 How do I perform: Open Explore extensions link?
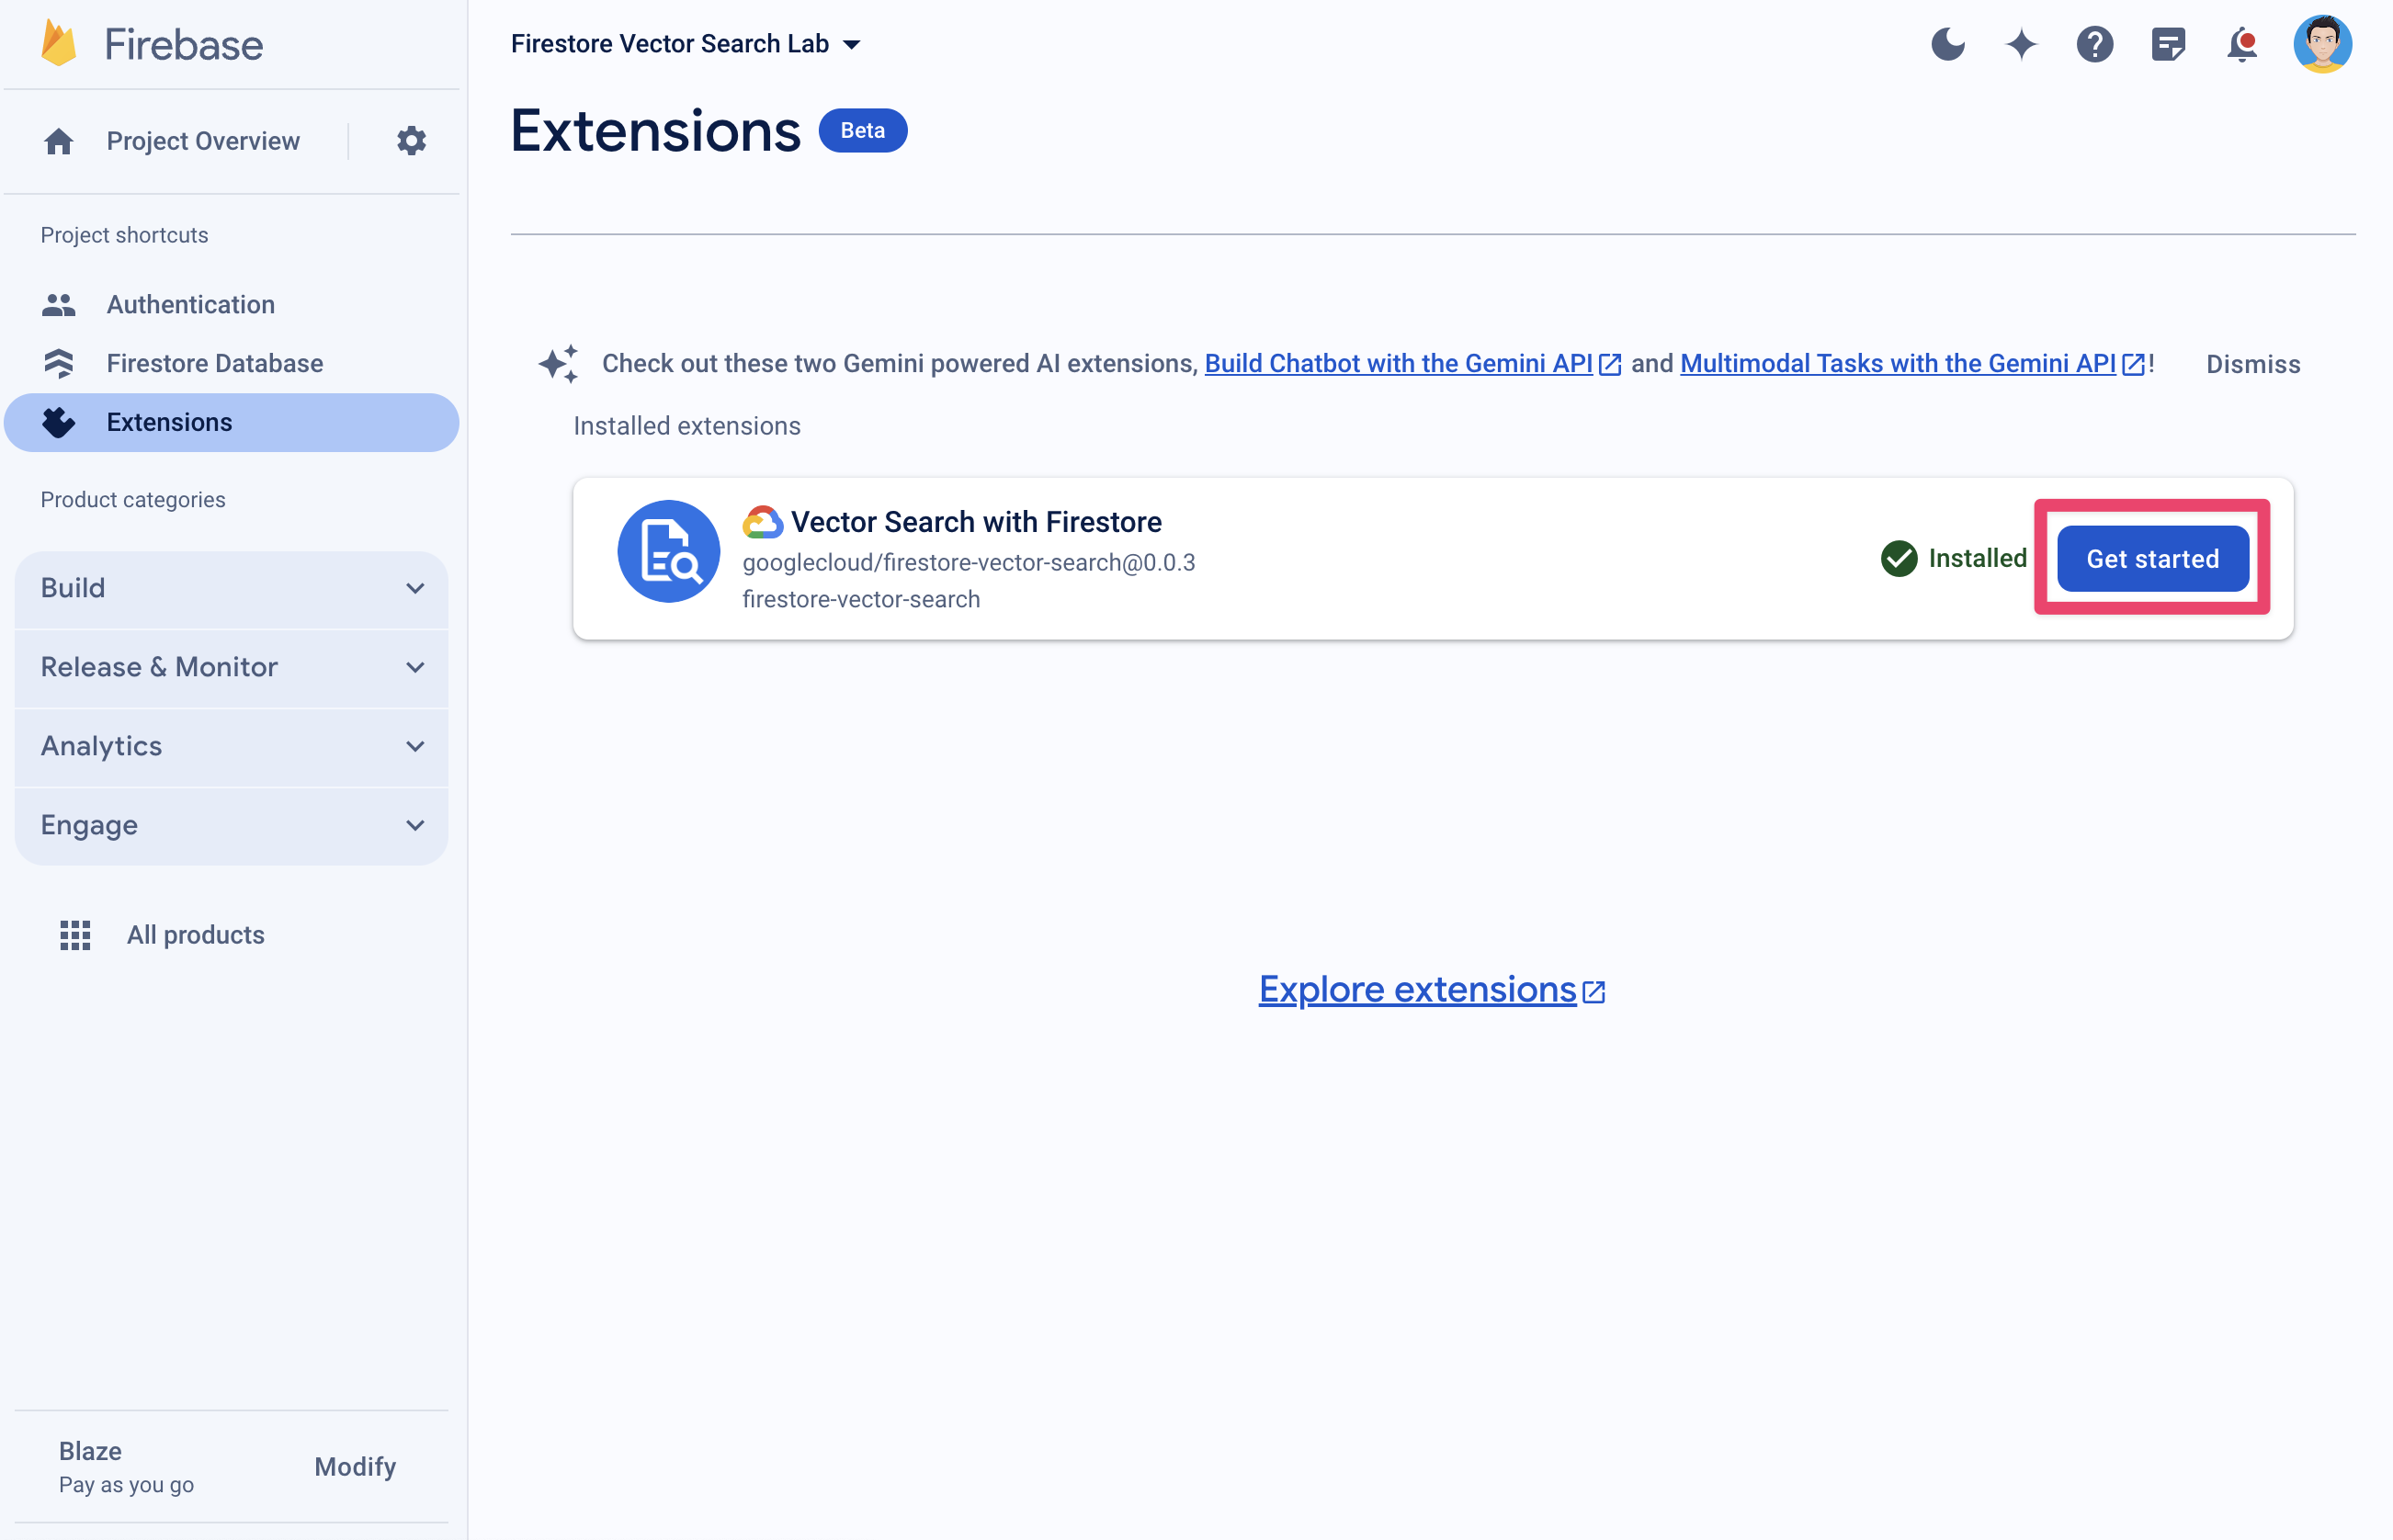[x=1432, y=987]
